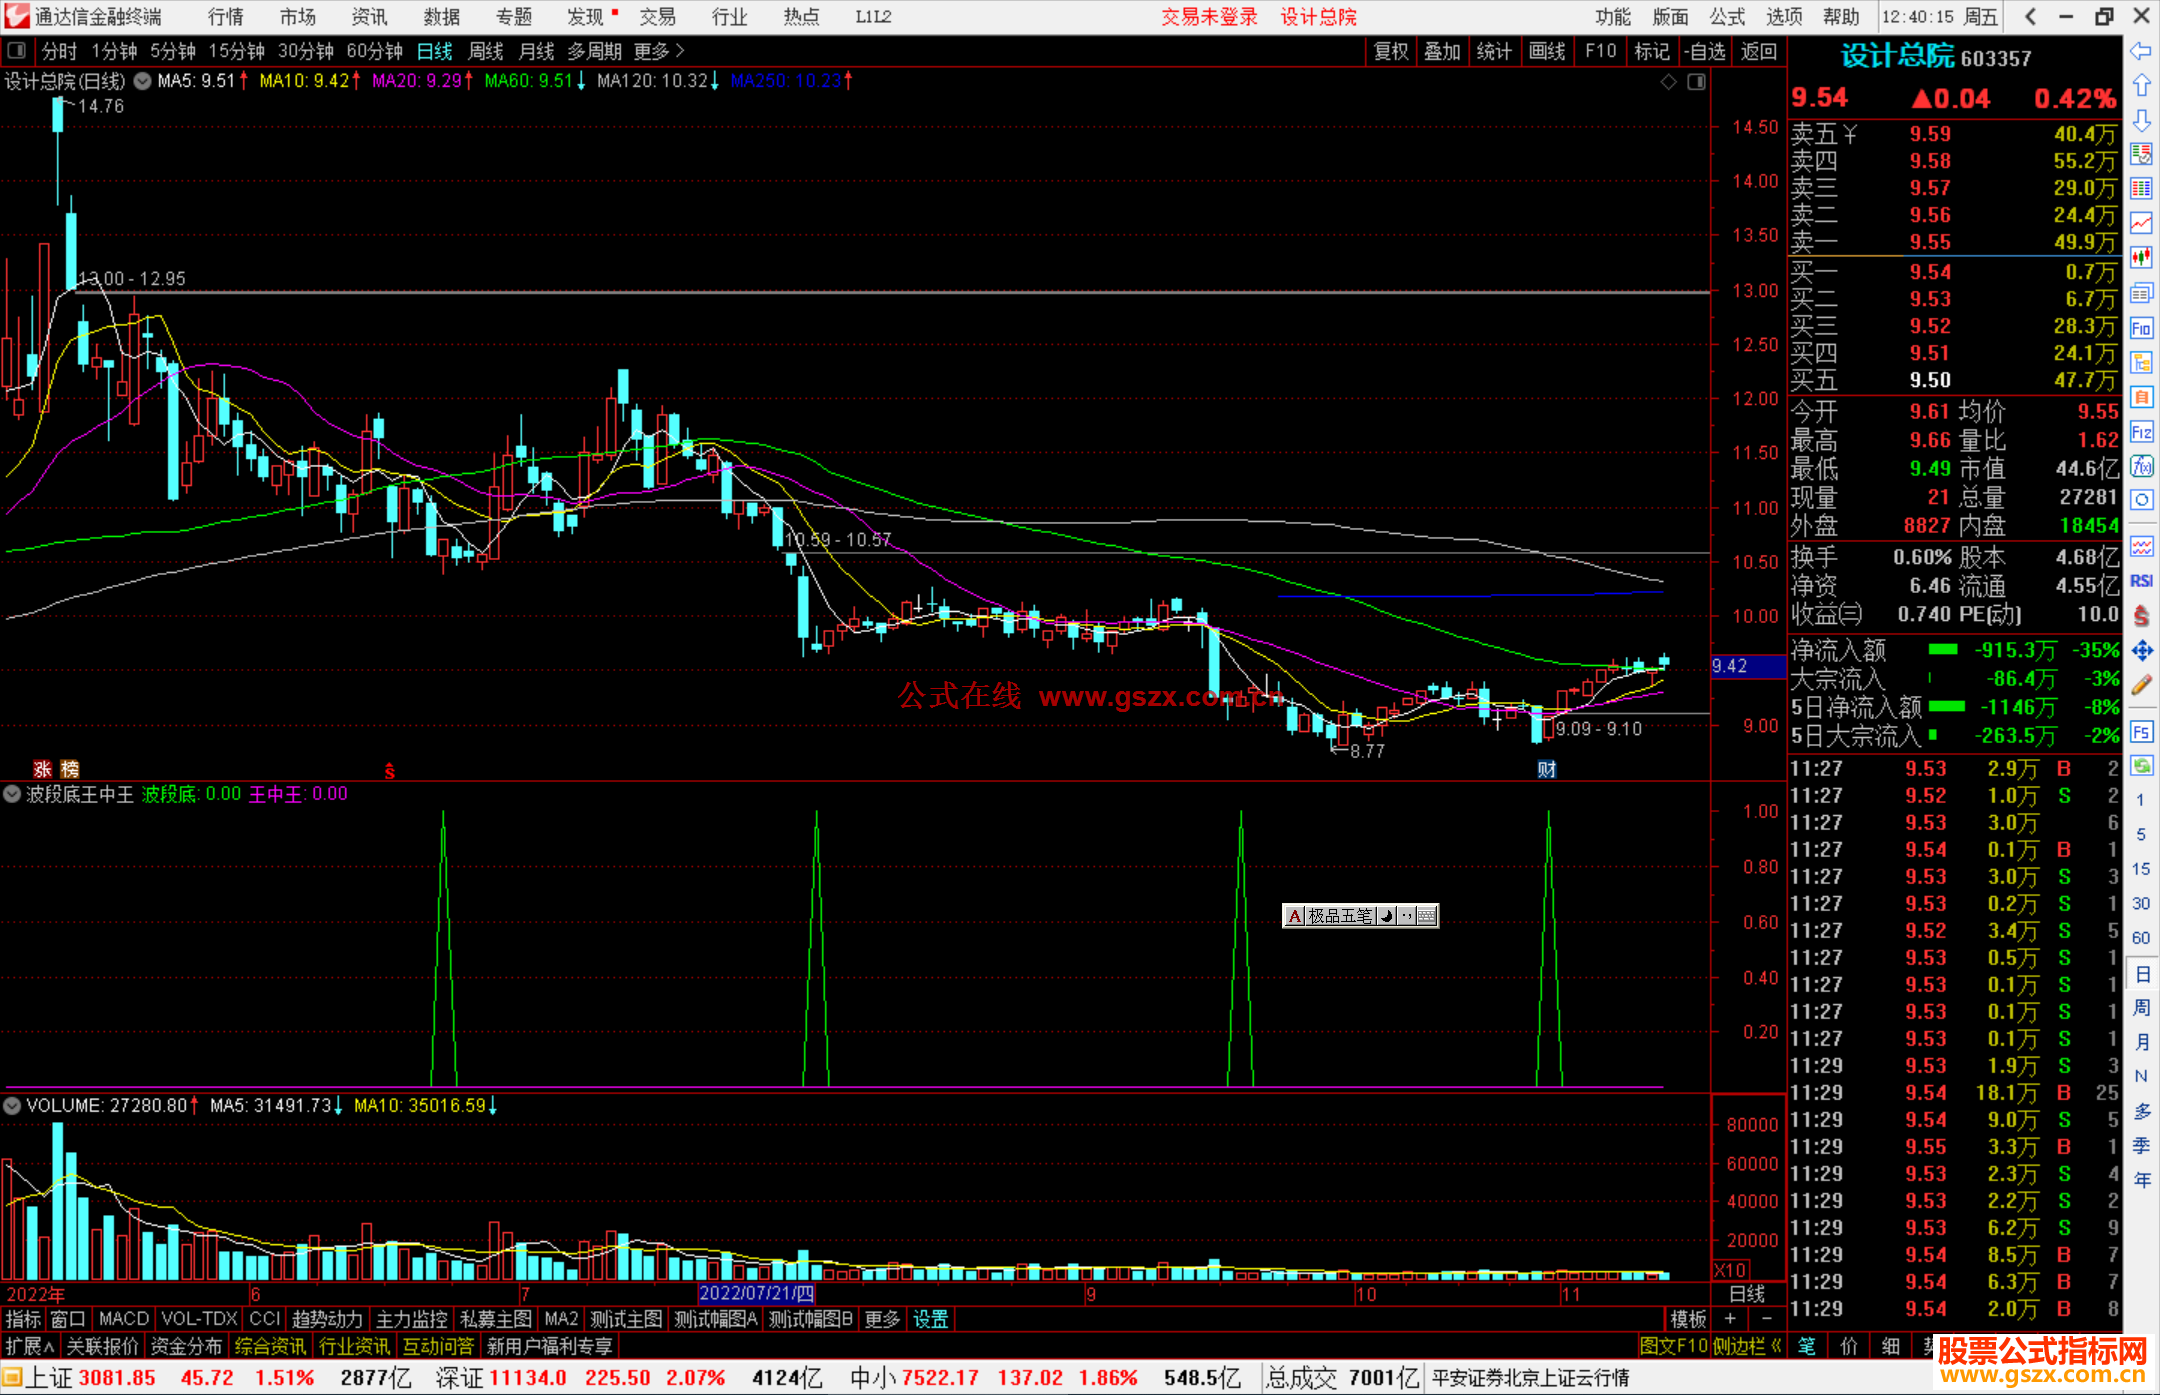Viewport: 2160px width, 1395px height.
Task: Open the F10 company info sidebar icon
Action: tap(2141, 329)
